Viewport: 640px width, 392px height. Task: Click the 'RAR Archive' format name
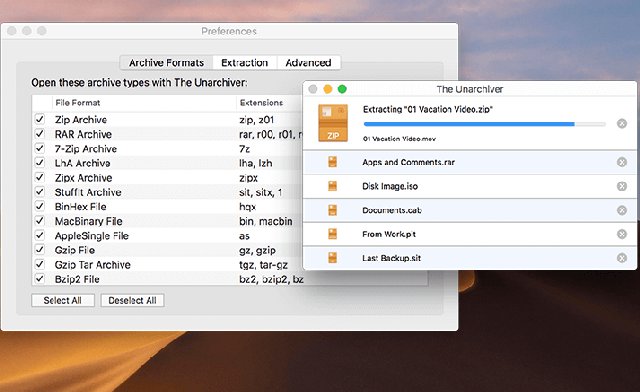click(83, 134)
